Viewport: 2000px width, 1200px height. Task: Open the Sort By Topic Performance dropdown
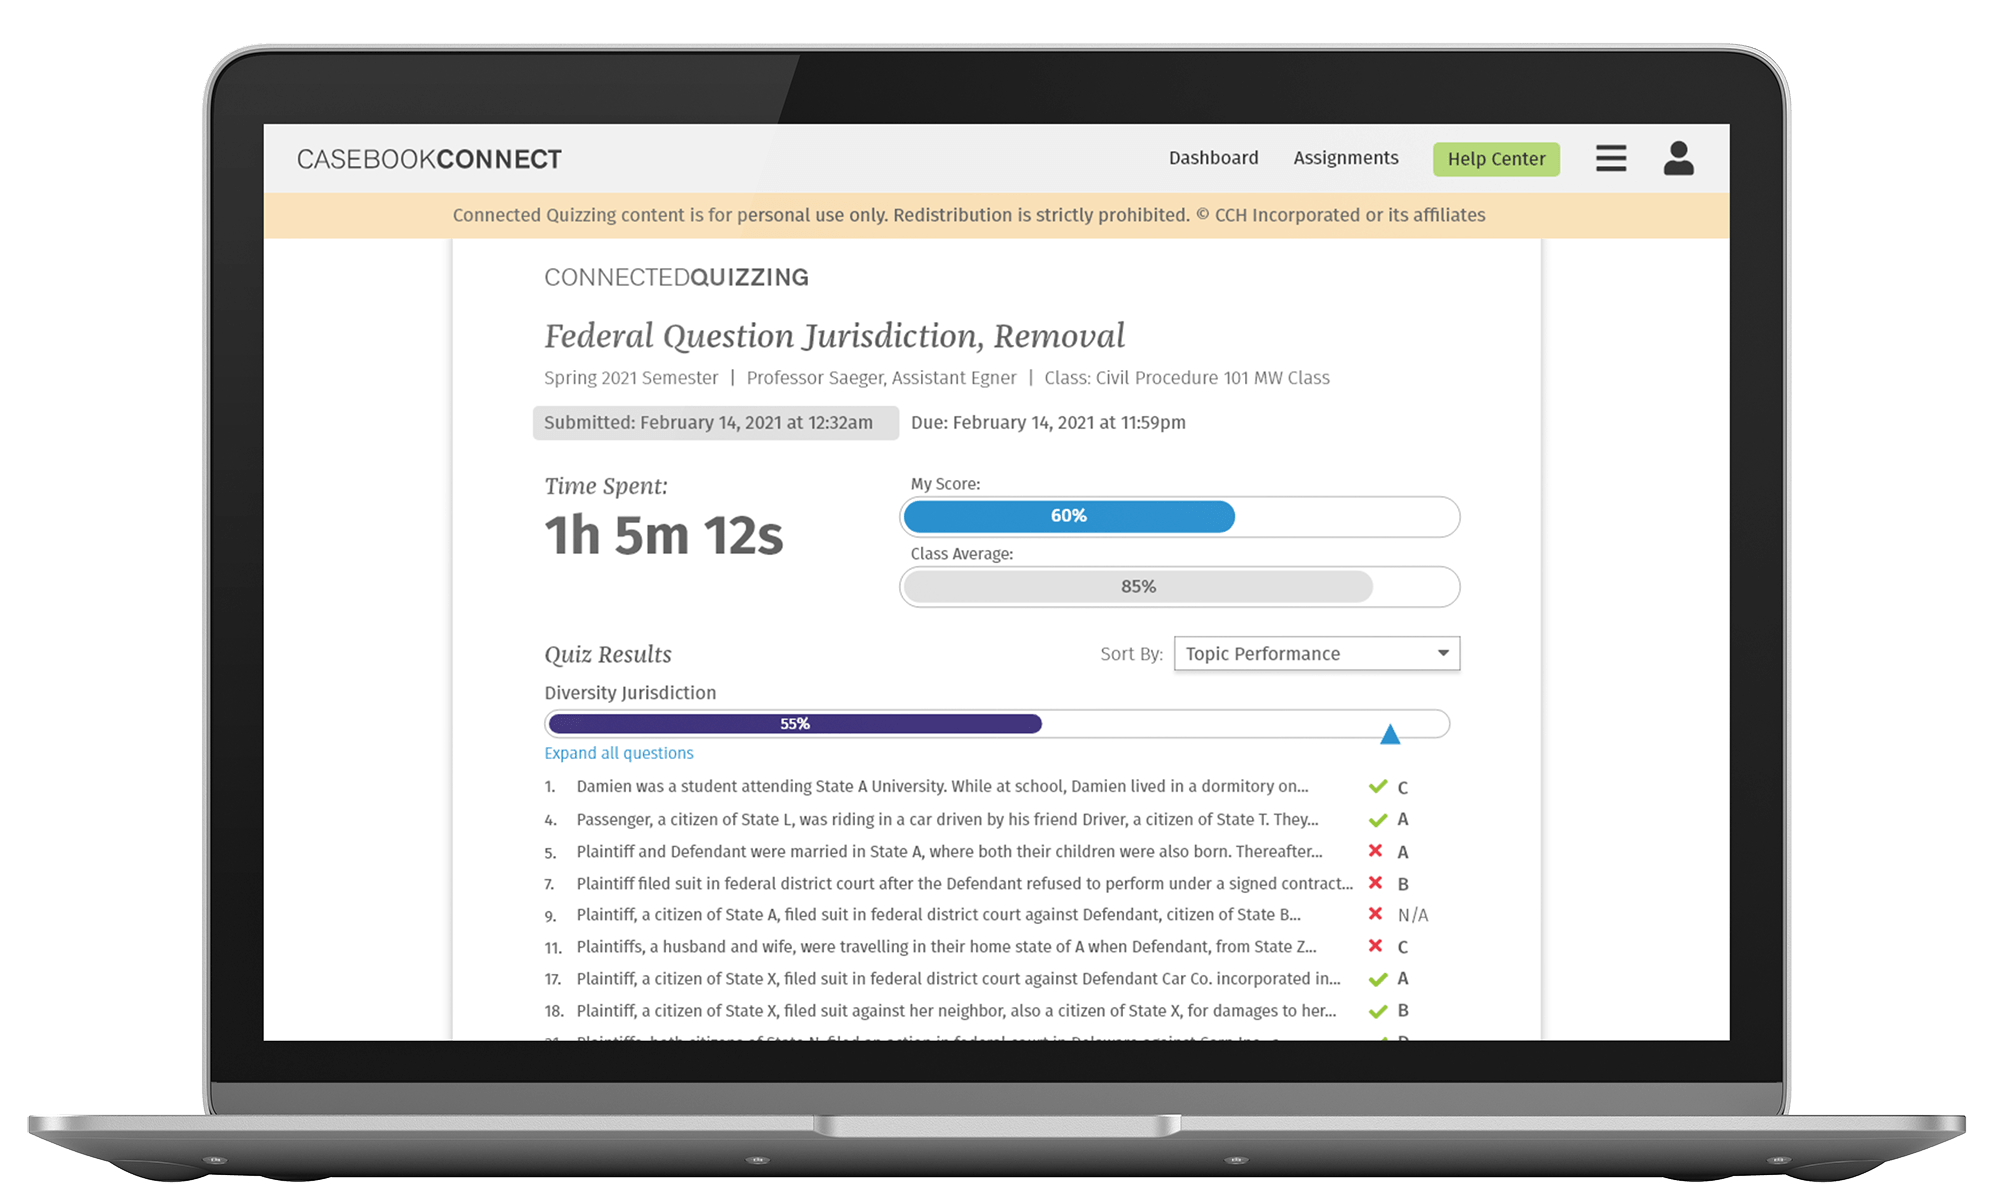(x=1314, y=654)
